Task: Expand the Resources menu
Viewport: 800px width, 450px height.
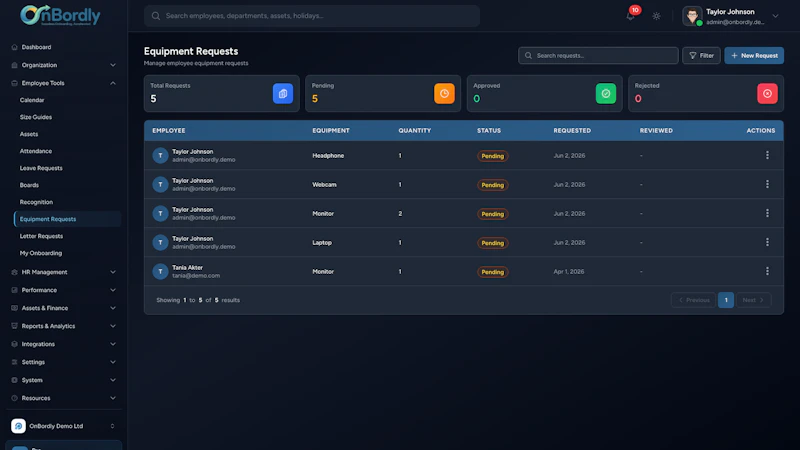Action: coord(63,398)
